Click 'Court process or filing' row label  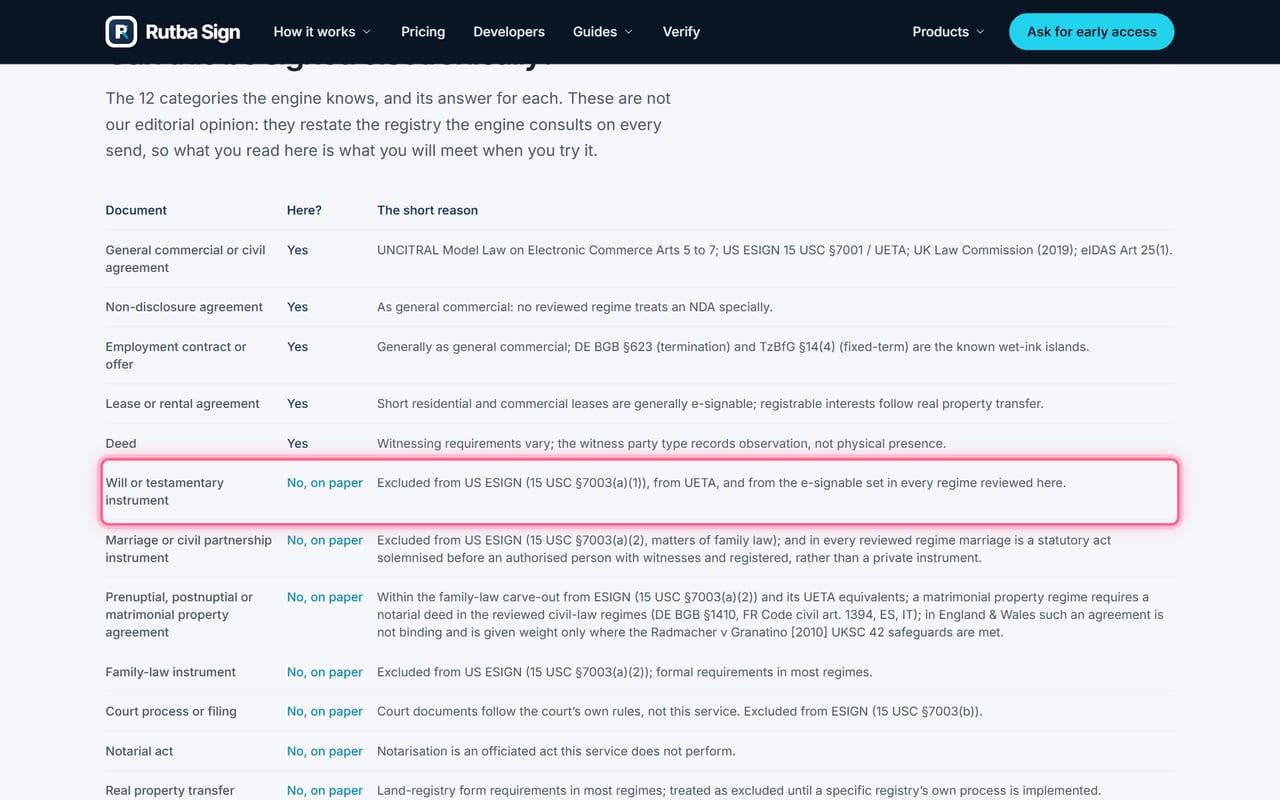[171, 712]
